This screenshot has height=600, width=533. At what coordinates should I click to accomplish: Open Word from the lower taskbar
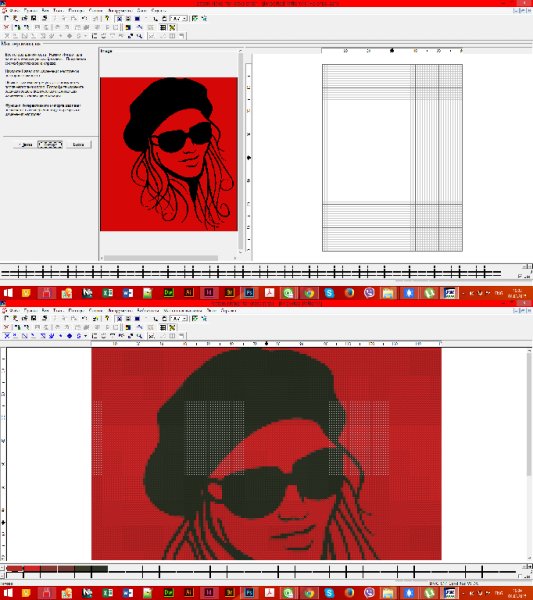(x=128, y=593)
